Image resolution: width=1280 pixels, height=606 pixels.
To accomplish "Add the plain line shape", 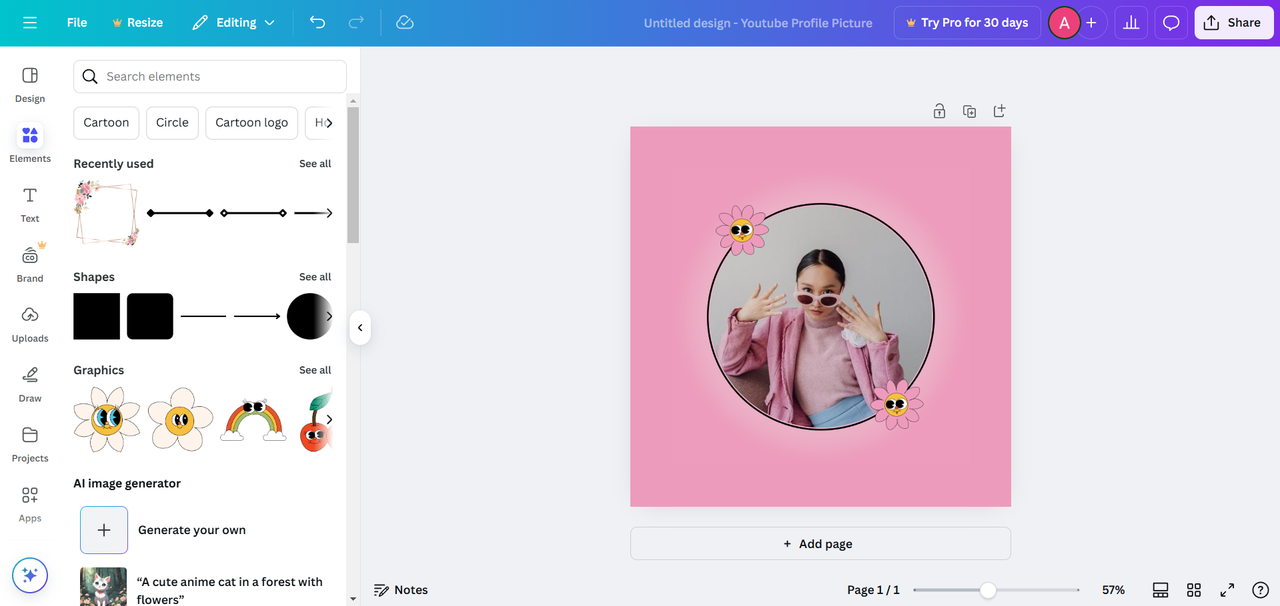I will point(203,316).
